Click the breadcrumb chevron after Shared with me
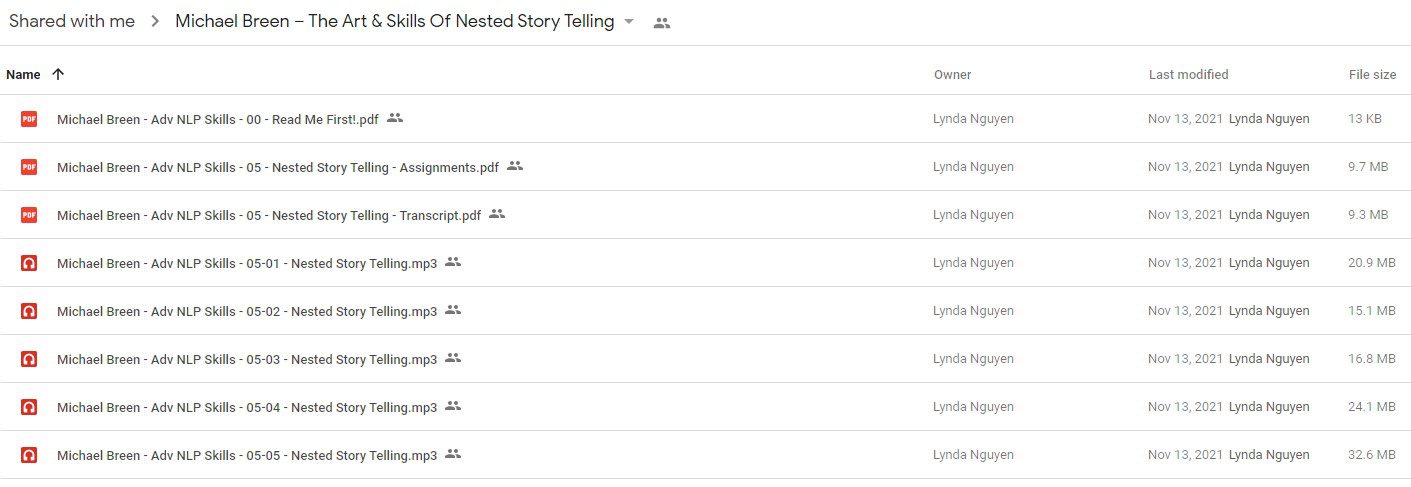 [x=155, y=22]
